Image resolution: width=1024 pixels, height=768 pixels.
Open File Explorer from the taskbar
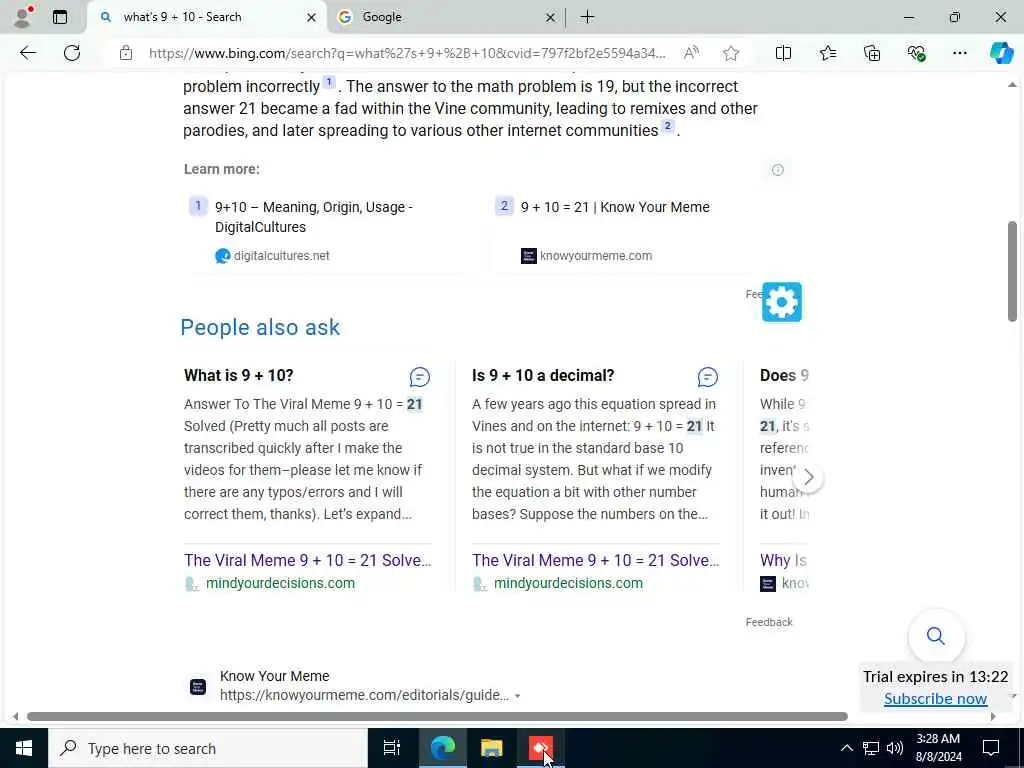(492, 748)
